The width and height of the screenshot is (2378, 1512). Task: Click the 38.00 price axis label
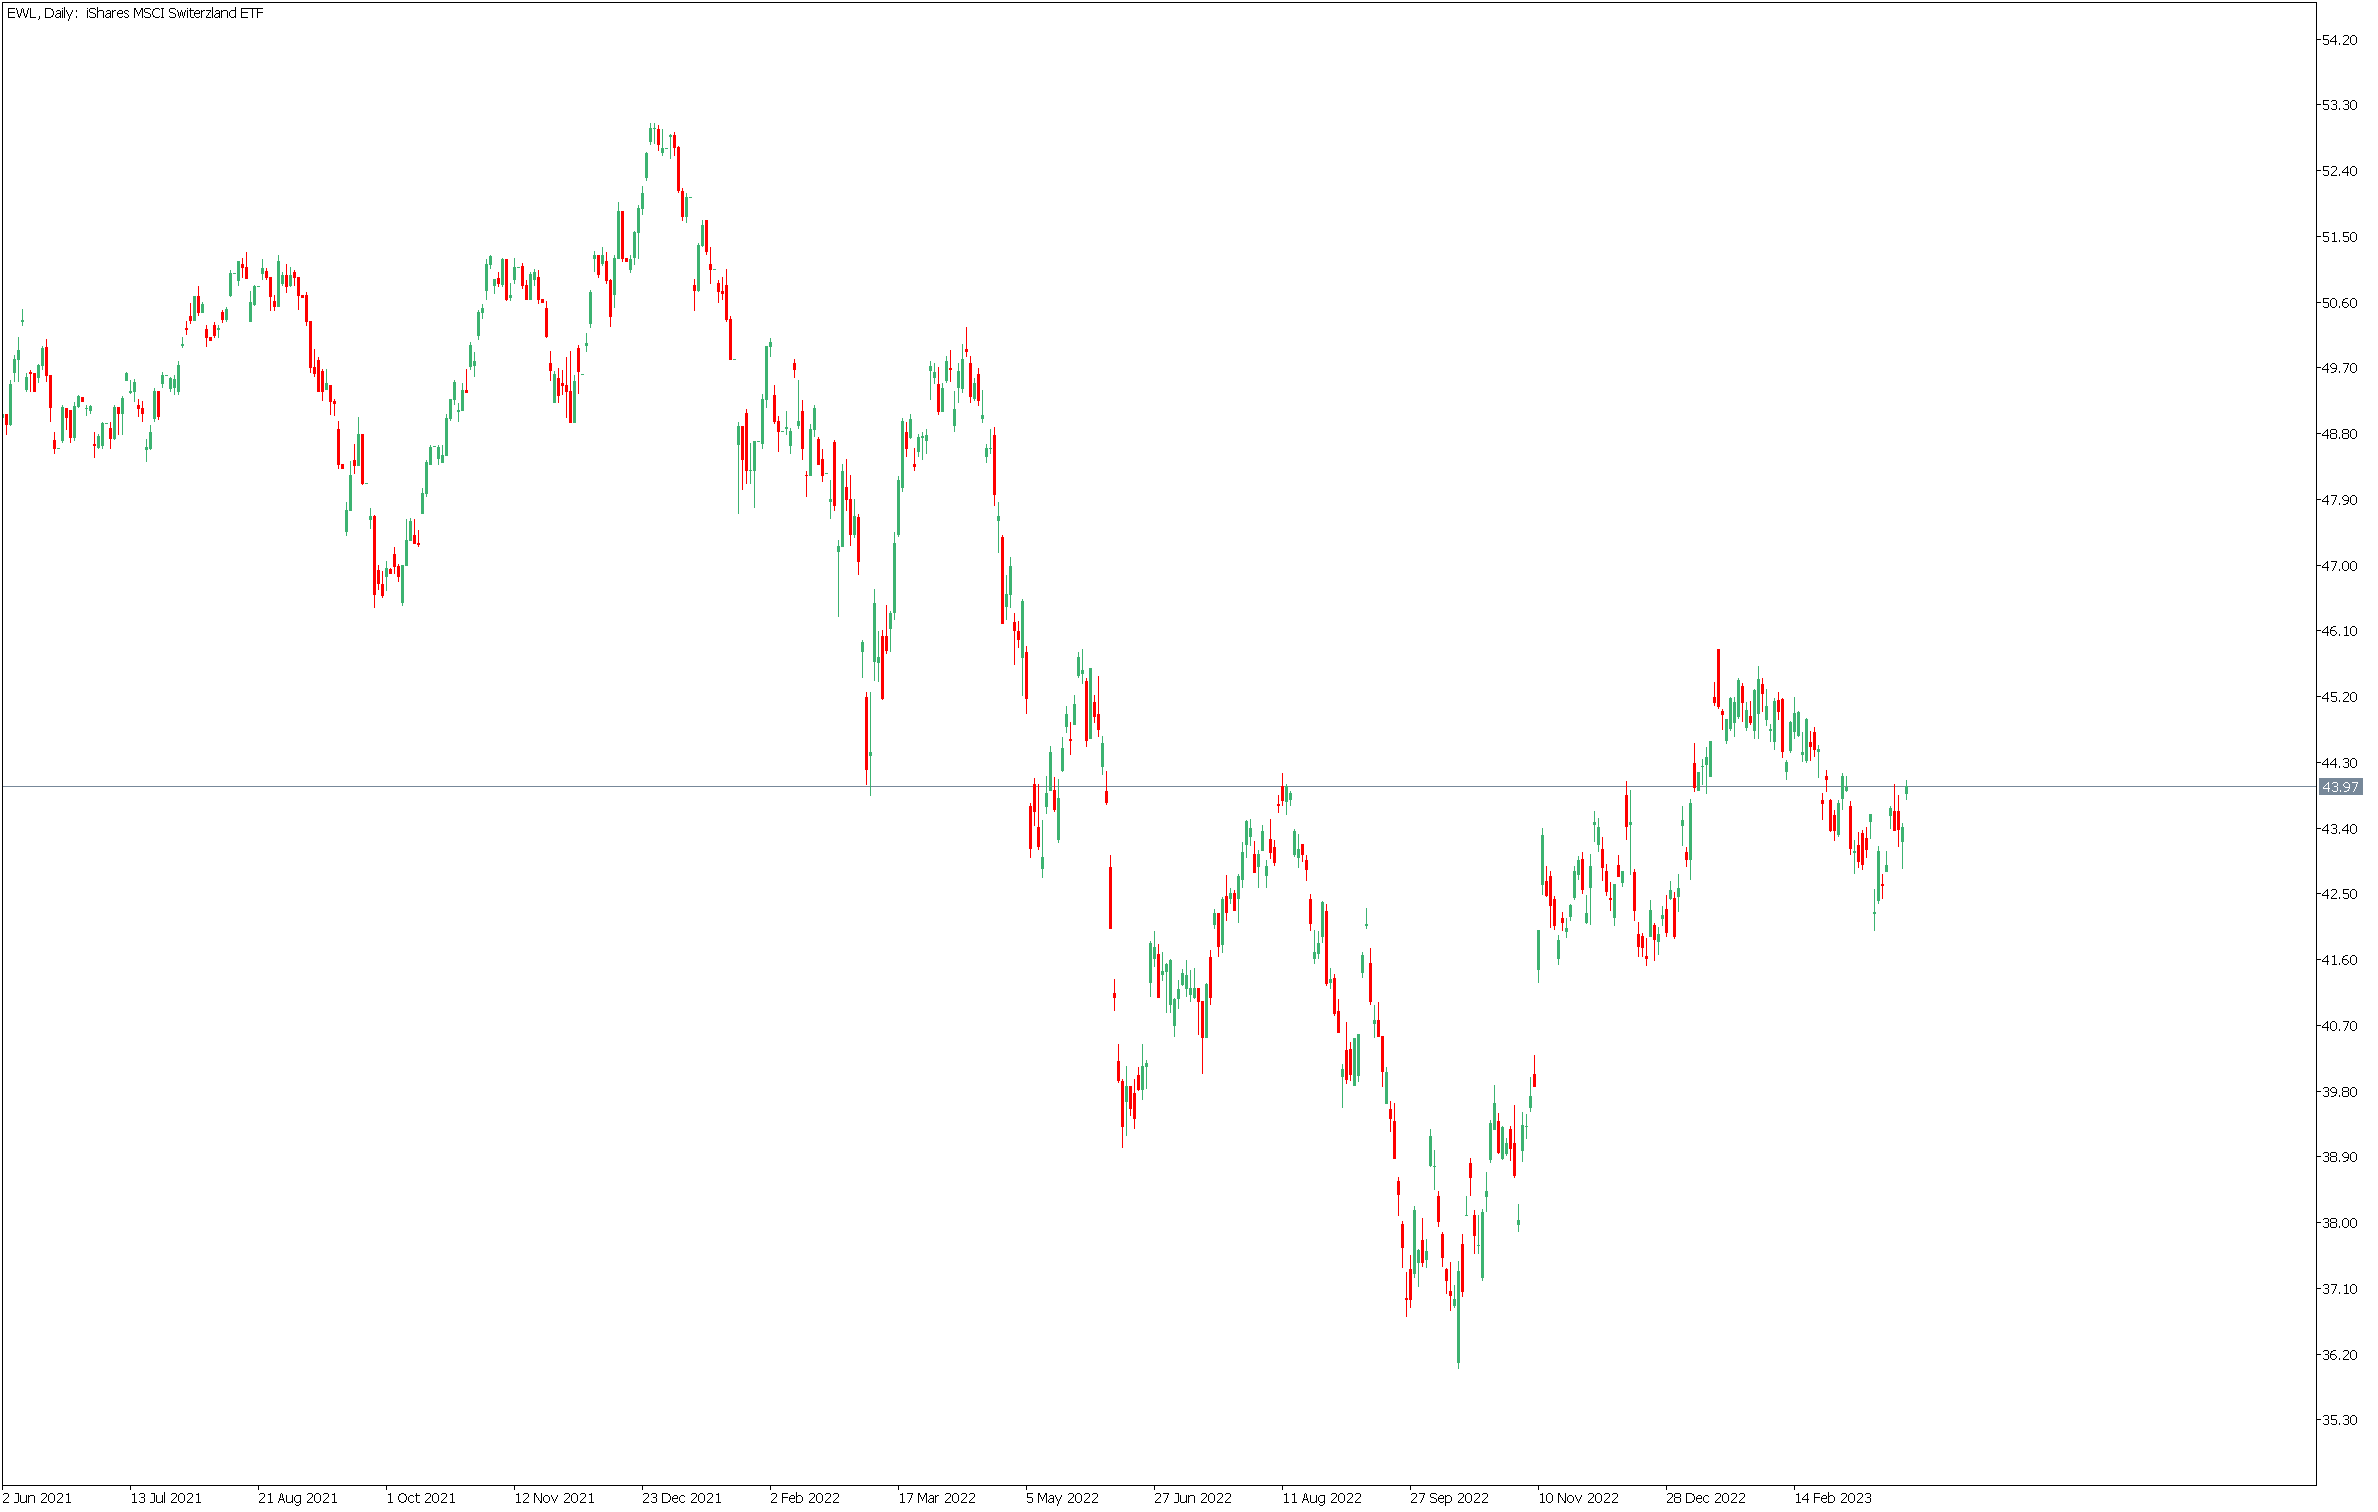point(2339,1223)
